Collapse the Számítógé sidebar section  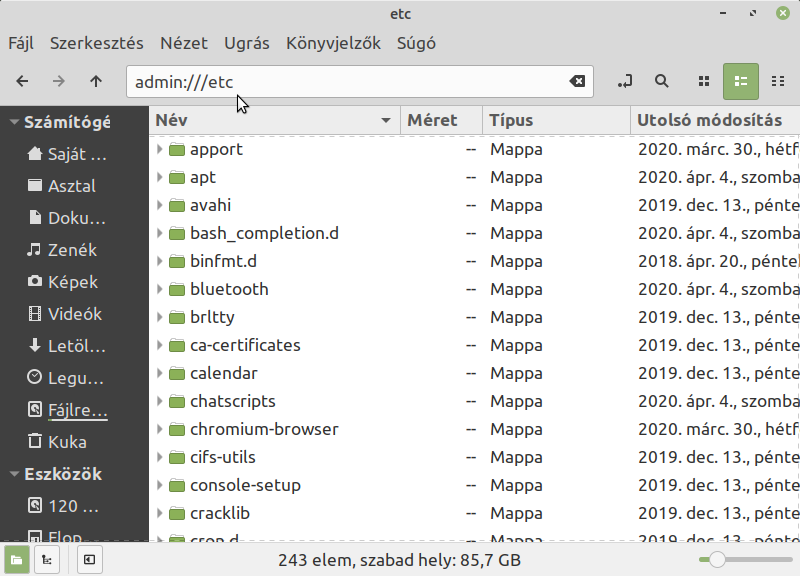pos(14,122)
